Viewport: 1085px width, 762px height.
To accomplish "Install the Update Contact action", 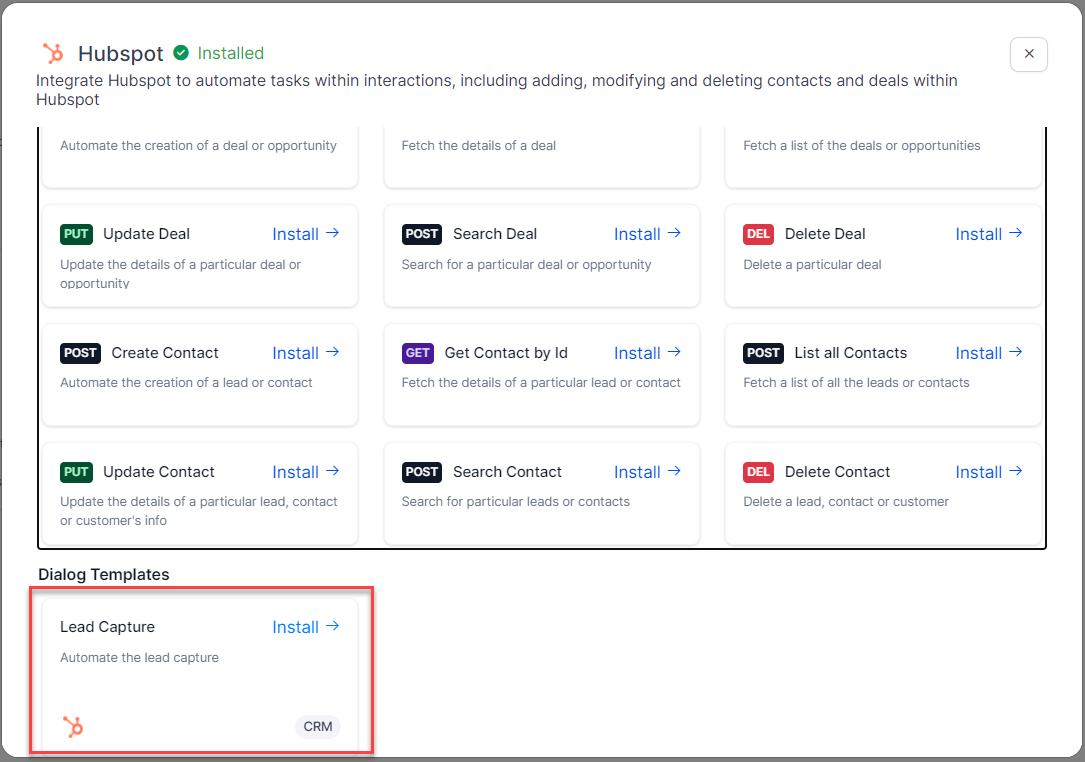I will pyautogui.click(x=306, y=472).
